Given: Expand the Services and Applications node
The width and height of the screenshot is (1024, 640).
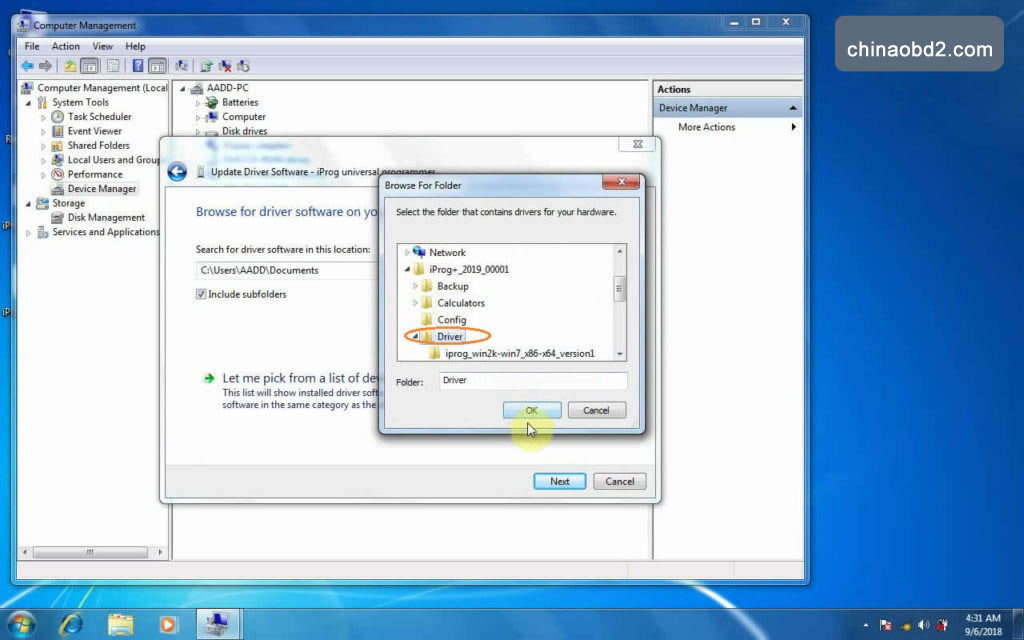Looking at the screenshot, I should [28, 232].
